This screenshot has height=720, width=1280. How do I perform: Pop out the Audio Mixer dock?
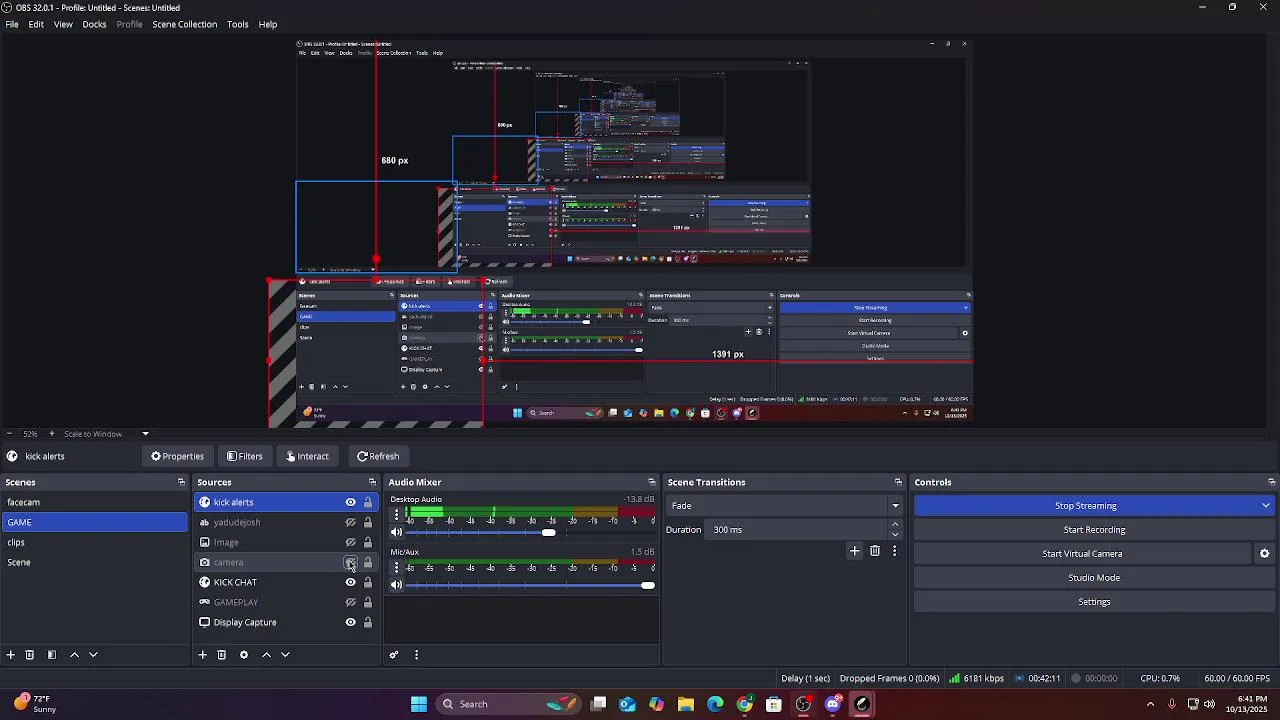pyautogui.click(x=651, y=482)
